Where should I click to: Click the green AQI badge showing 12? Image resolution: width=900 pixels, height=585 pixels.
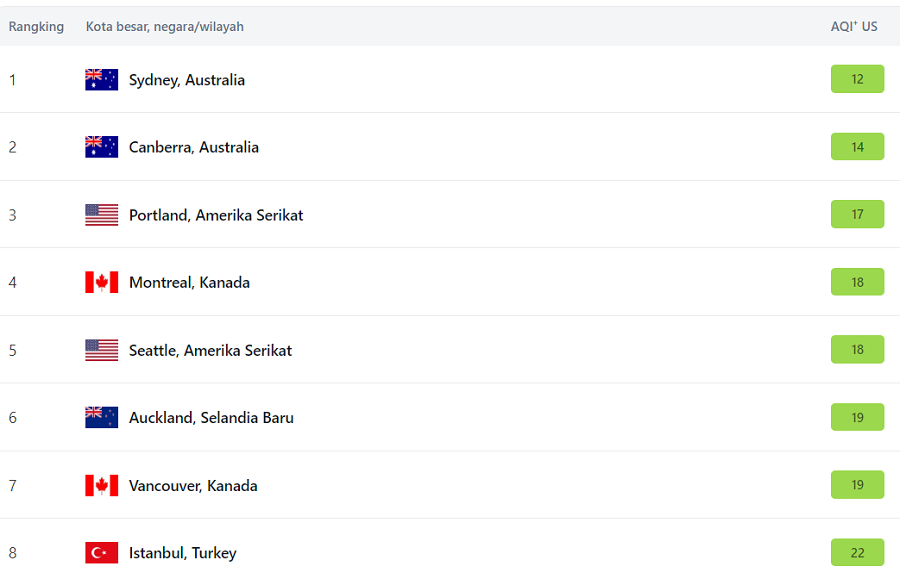(857, 79)
